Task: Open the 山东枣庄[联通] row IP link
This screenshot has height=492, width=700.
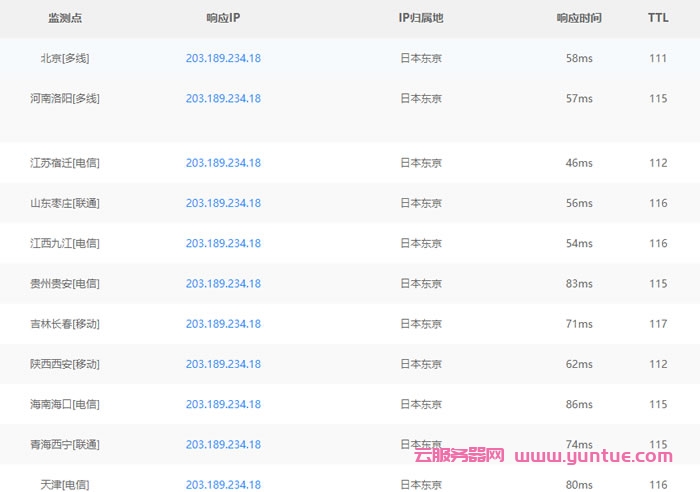Action: [x=223, y=203]
